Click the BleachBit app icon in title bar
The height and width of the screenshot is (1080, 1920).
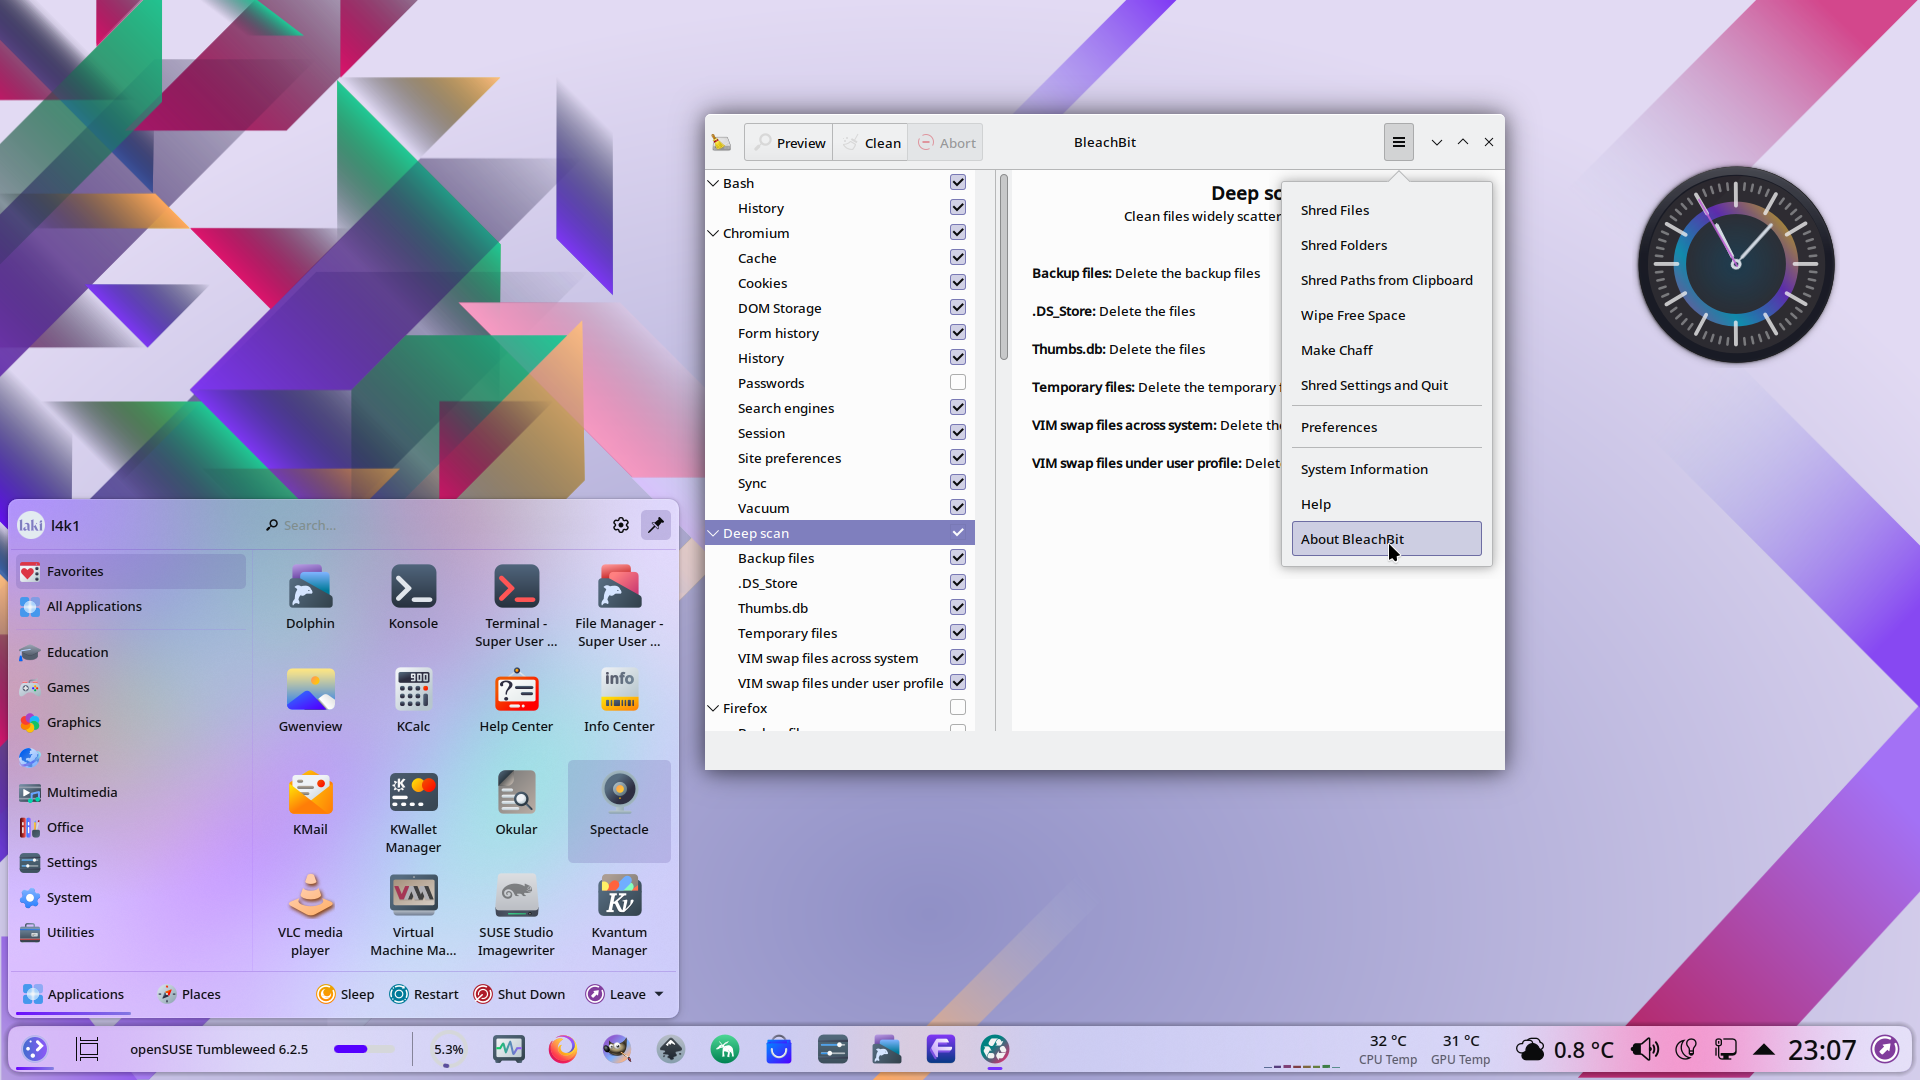(721, 142)
